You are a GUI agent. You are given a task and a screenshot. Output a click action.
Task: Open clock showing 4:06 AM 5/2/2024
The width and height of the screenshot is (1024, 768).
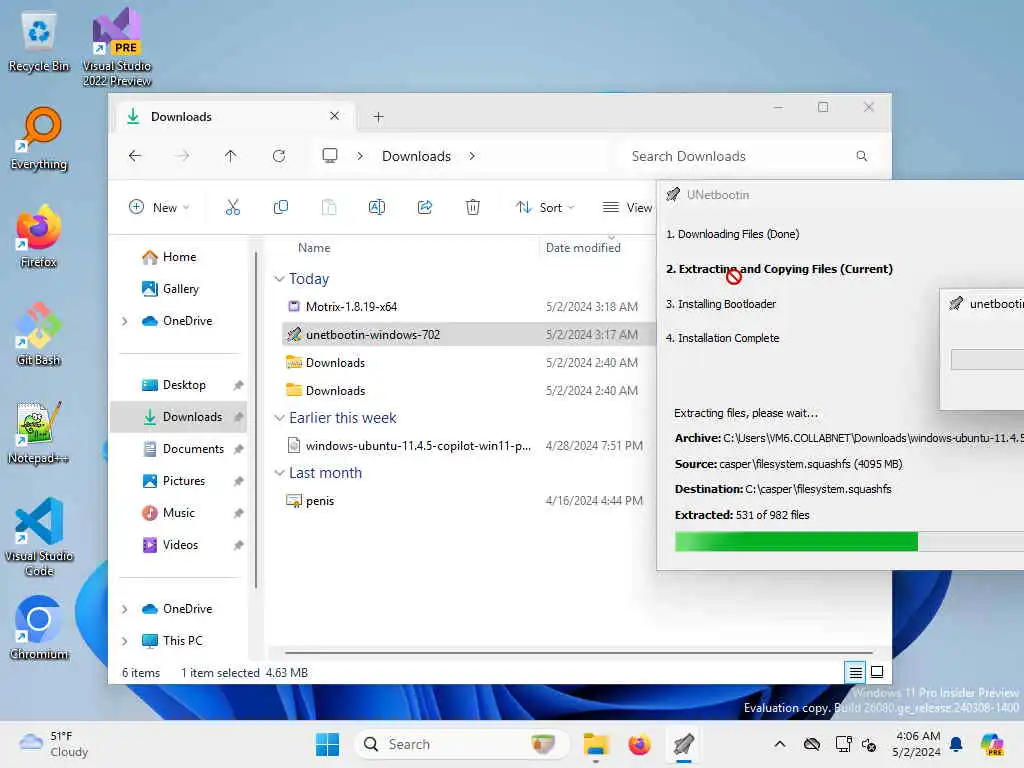point(917,744)
